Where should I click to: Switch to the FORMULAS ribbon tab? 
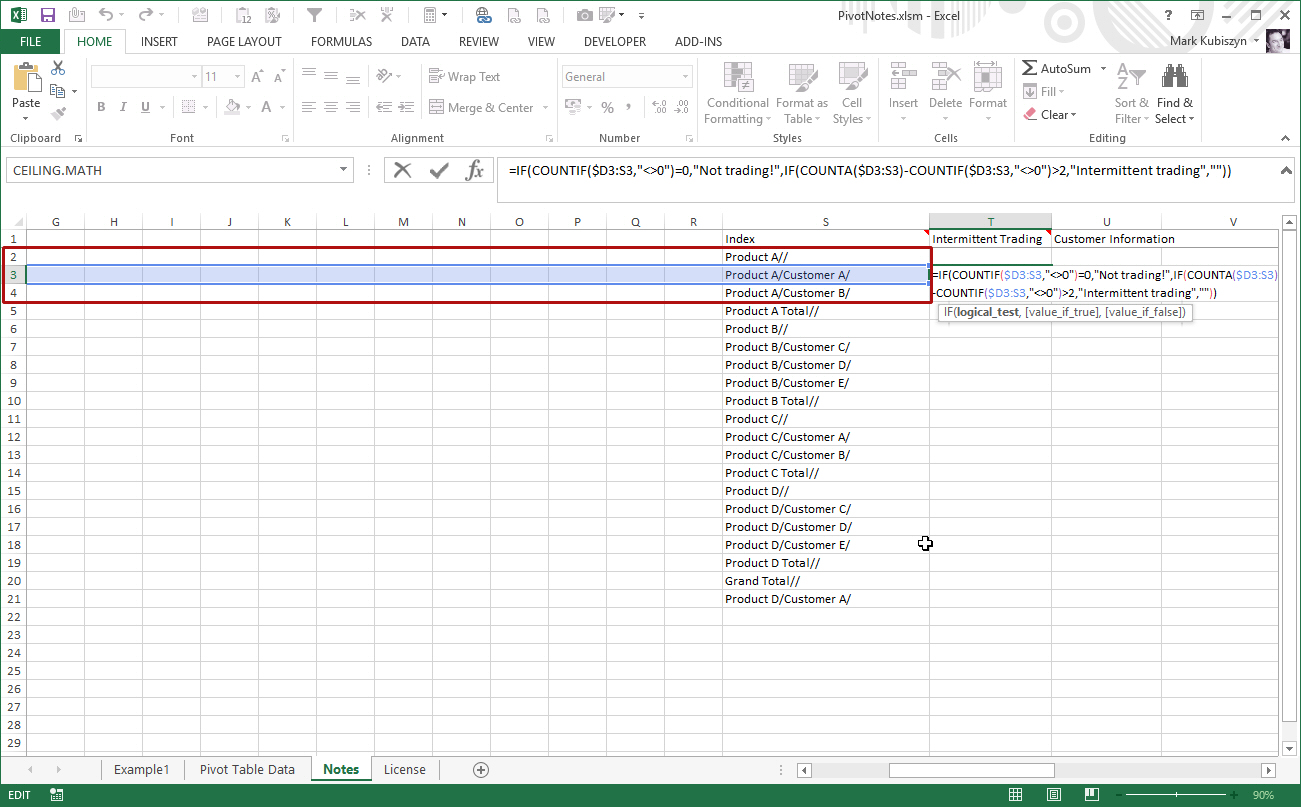pos(341,42)
